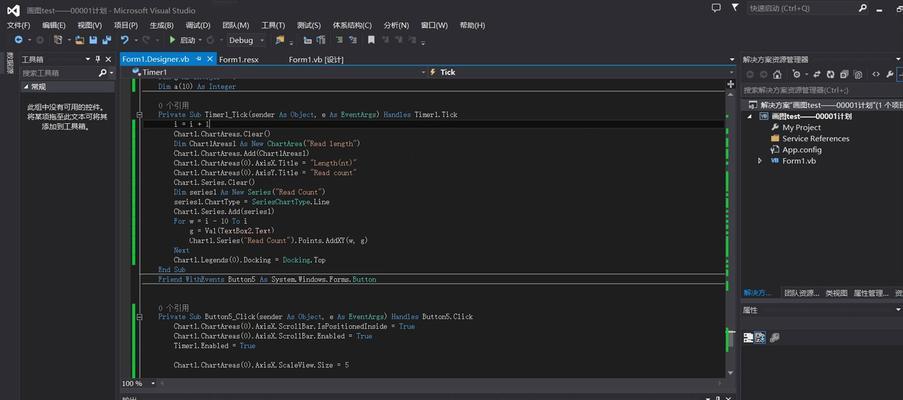This screenshot has width=903, height=400.
Task: Switch to the Form1.resx tab
Action: pos(238,60)
